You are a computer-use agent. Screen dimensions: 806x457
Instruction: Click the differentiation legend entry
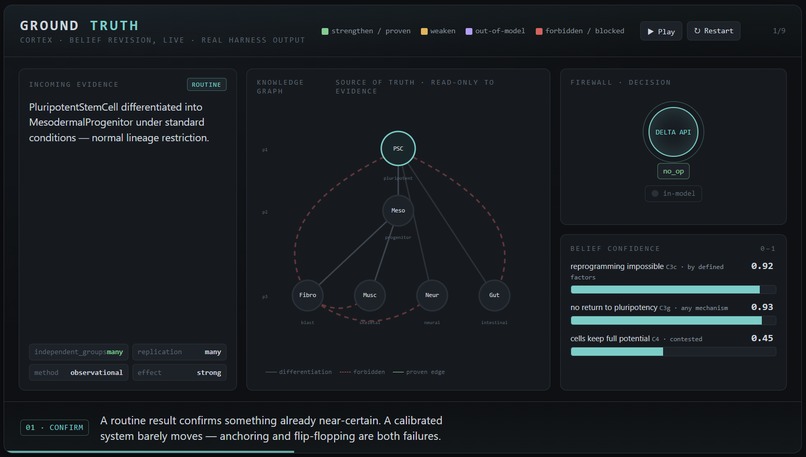click(x=299, y=372)
